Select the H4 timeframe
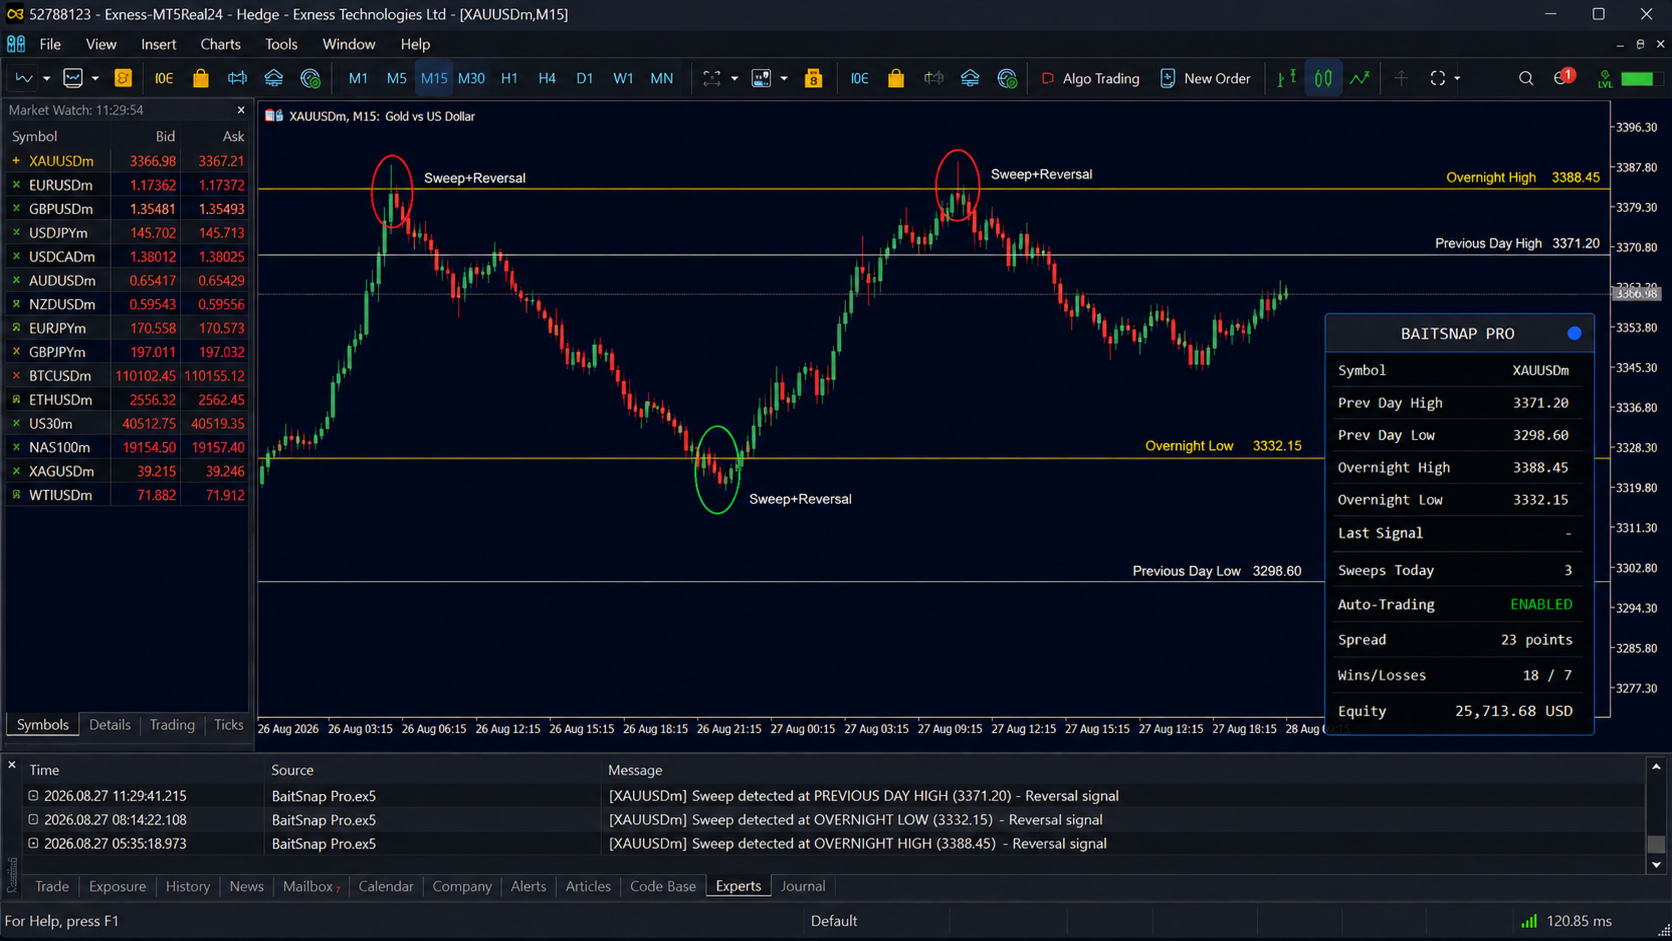This screenshot has height=941, width=1672. (x=546, y=78)
